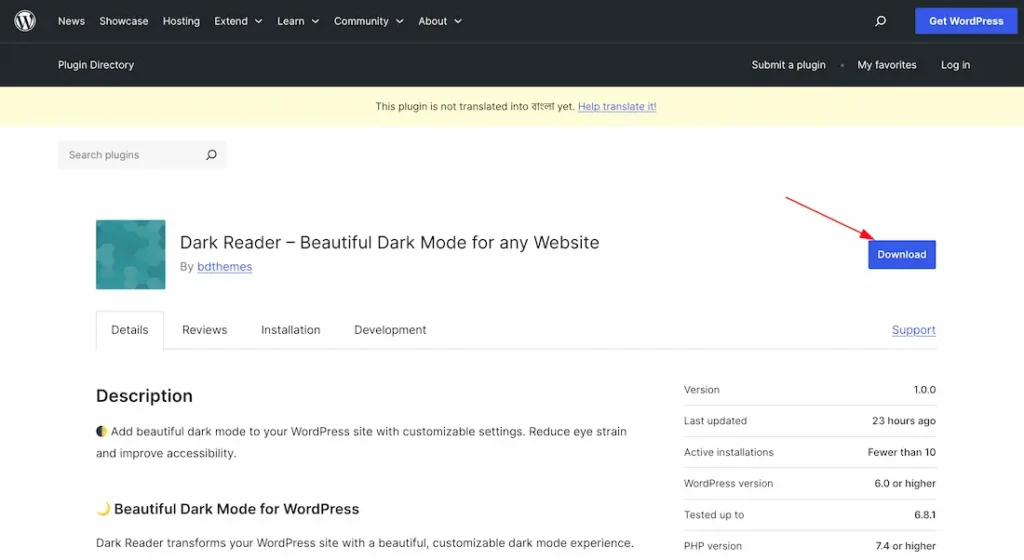The width and height of the screenshot is (1024, 560).
Task: Click the Dark Reader plugin thumbnail icon
Action: tap(131, 255)
